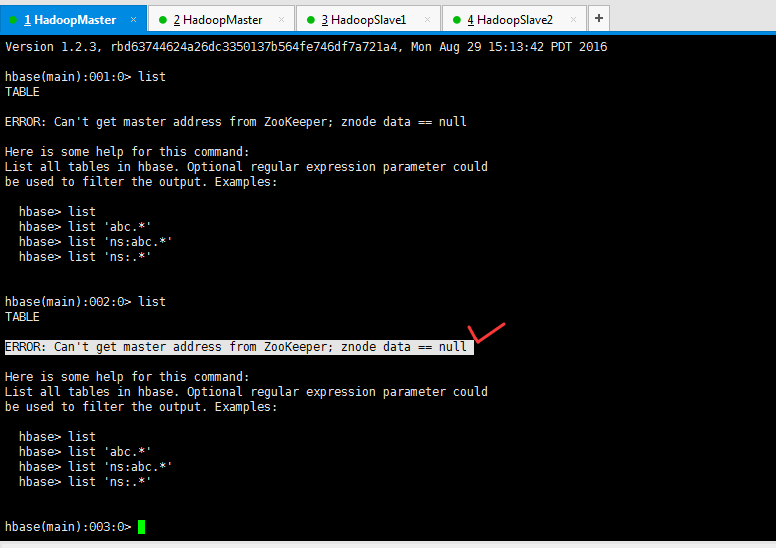Switch to the 1 HadoopMaster tab
Image resolution: width=776 pixels, height=548 pixels.
coord(73,20)
